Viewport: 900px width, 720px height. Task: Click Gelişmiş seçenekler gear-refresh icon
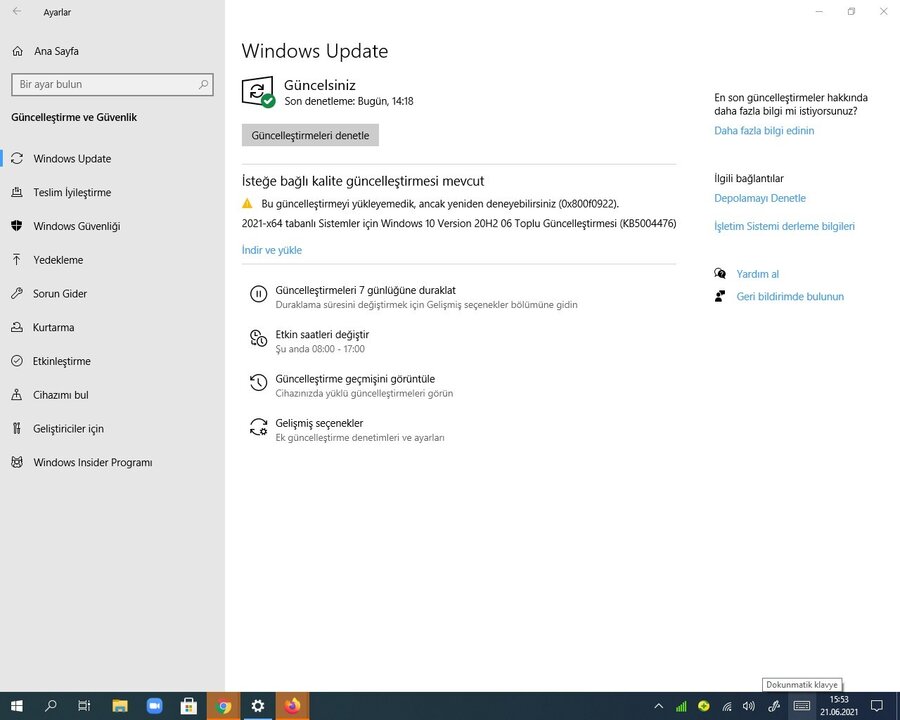coord(258,427)
